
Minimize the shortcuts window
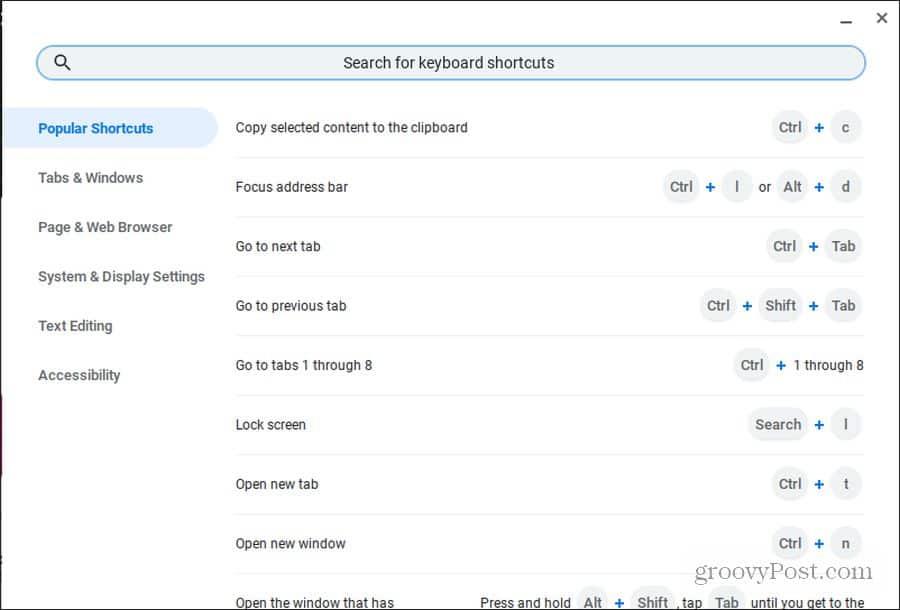(x=845, y=22)
